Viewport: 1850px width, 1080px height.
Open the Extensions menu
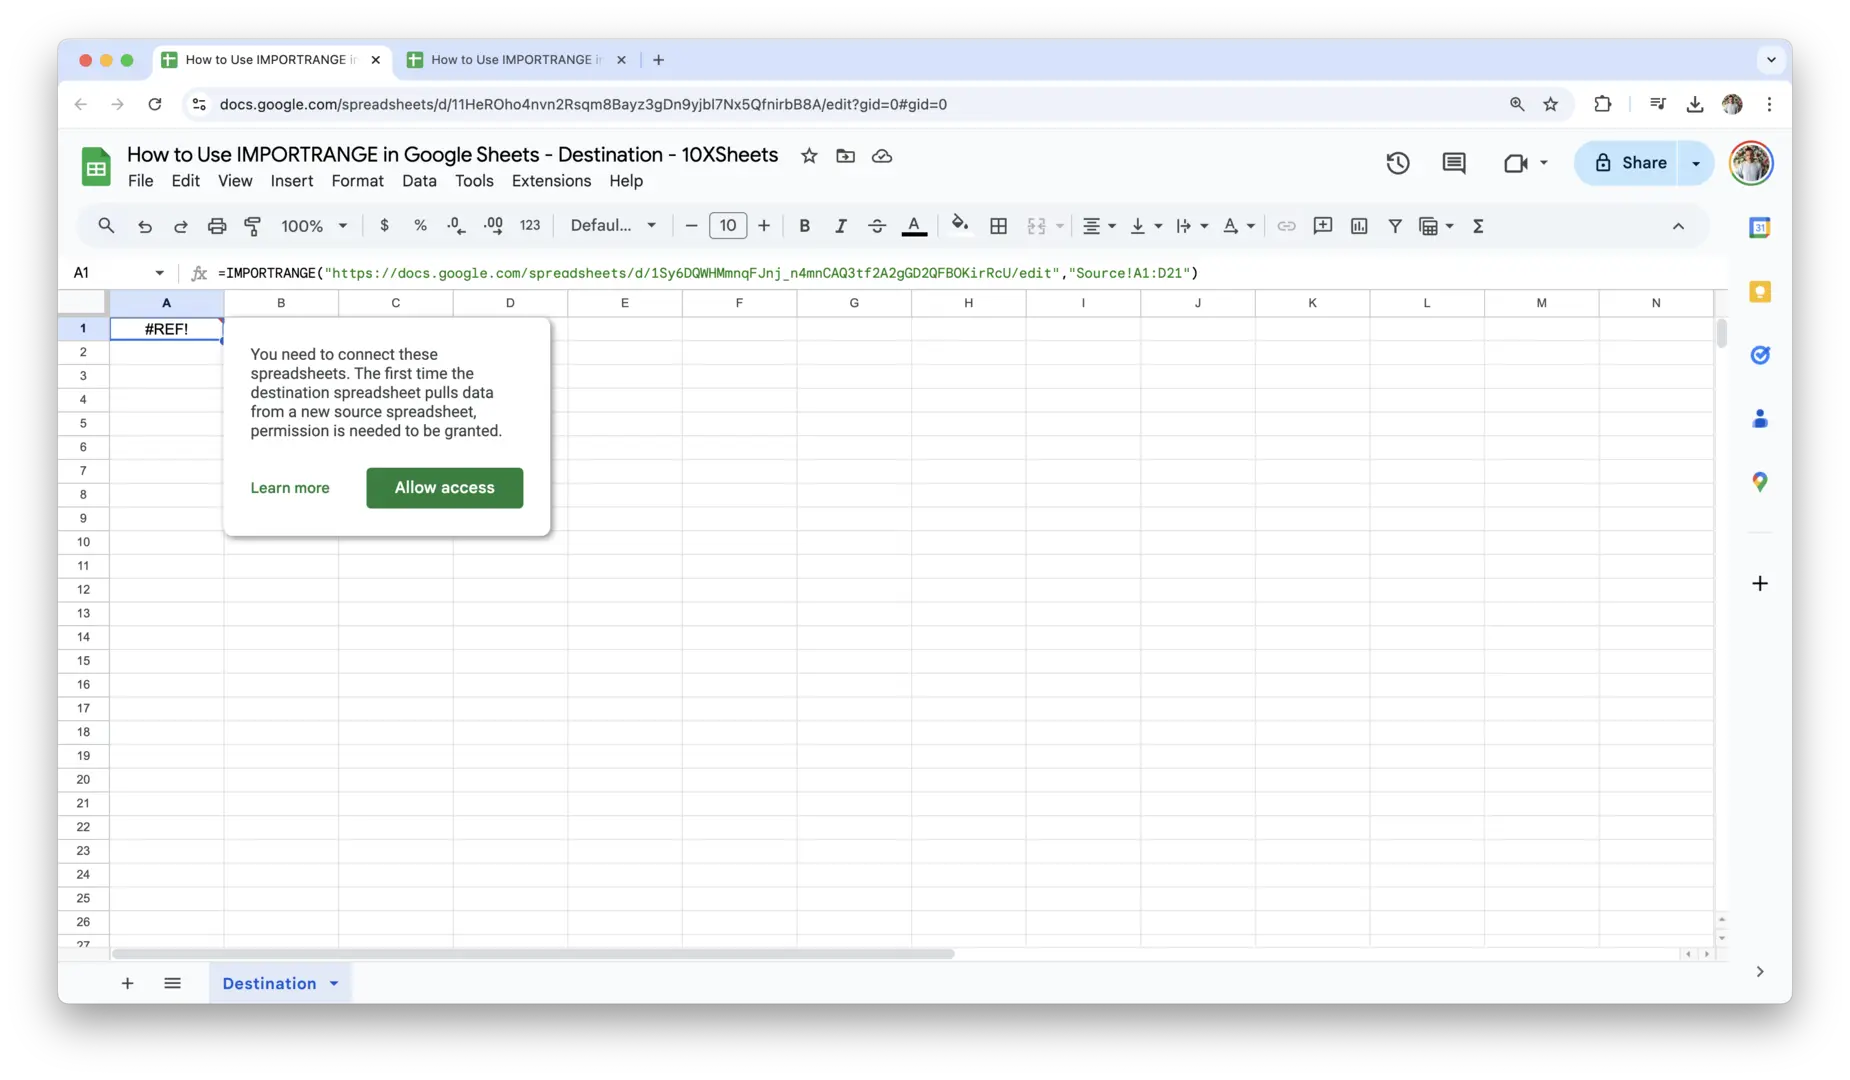pyautogui.click(x=551, y=181)
